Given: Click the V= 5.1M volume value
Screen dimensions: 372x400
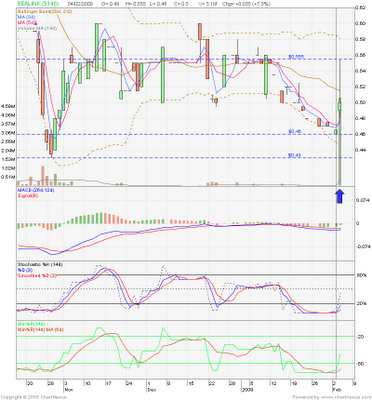Looking at the screenshot, I should point(209,4).
